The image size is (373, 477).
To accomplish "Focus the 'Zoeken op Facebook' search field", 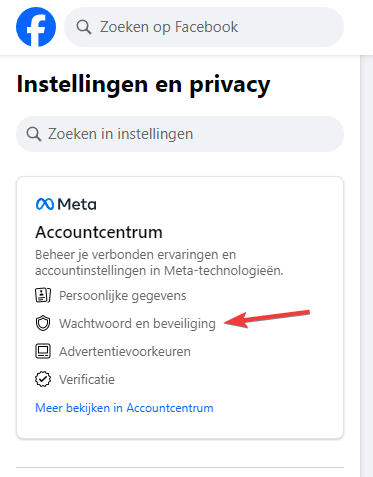I will [x=204, y=27].
